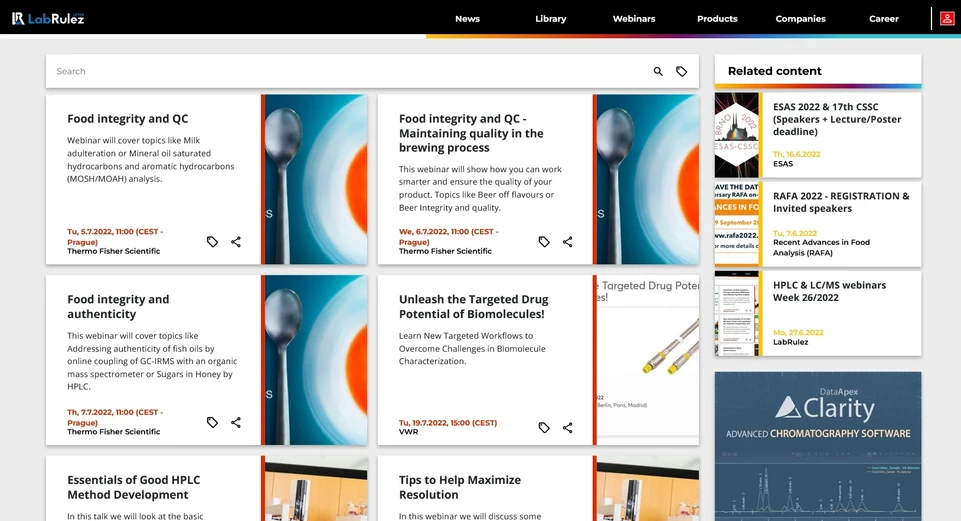Click the tag filter icon in search bar

pos(682,71)
